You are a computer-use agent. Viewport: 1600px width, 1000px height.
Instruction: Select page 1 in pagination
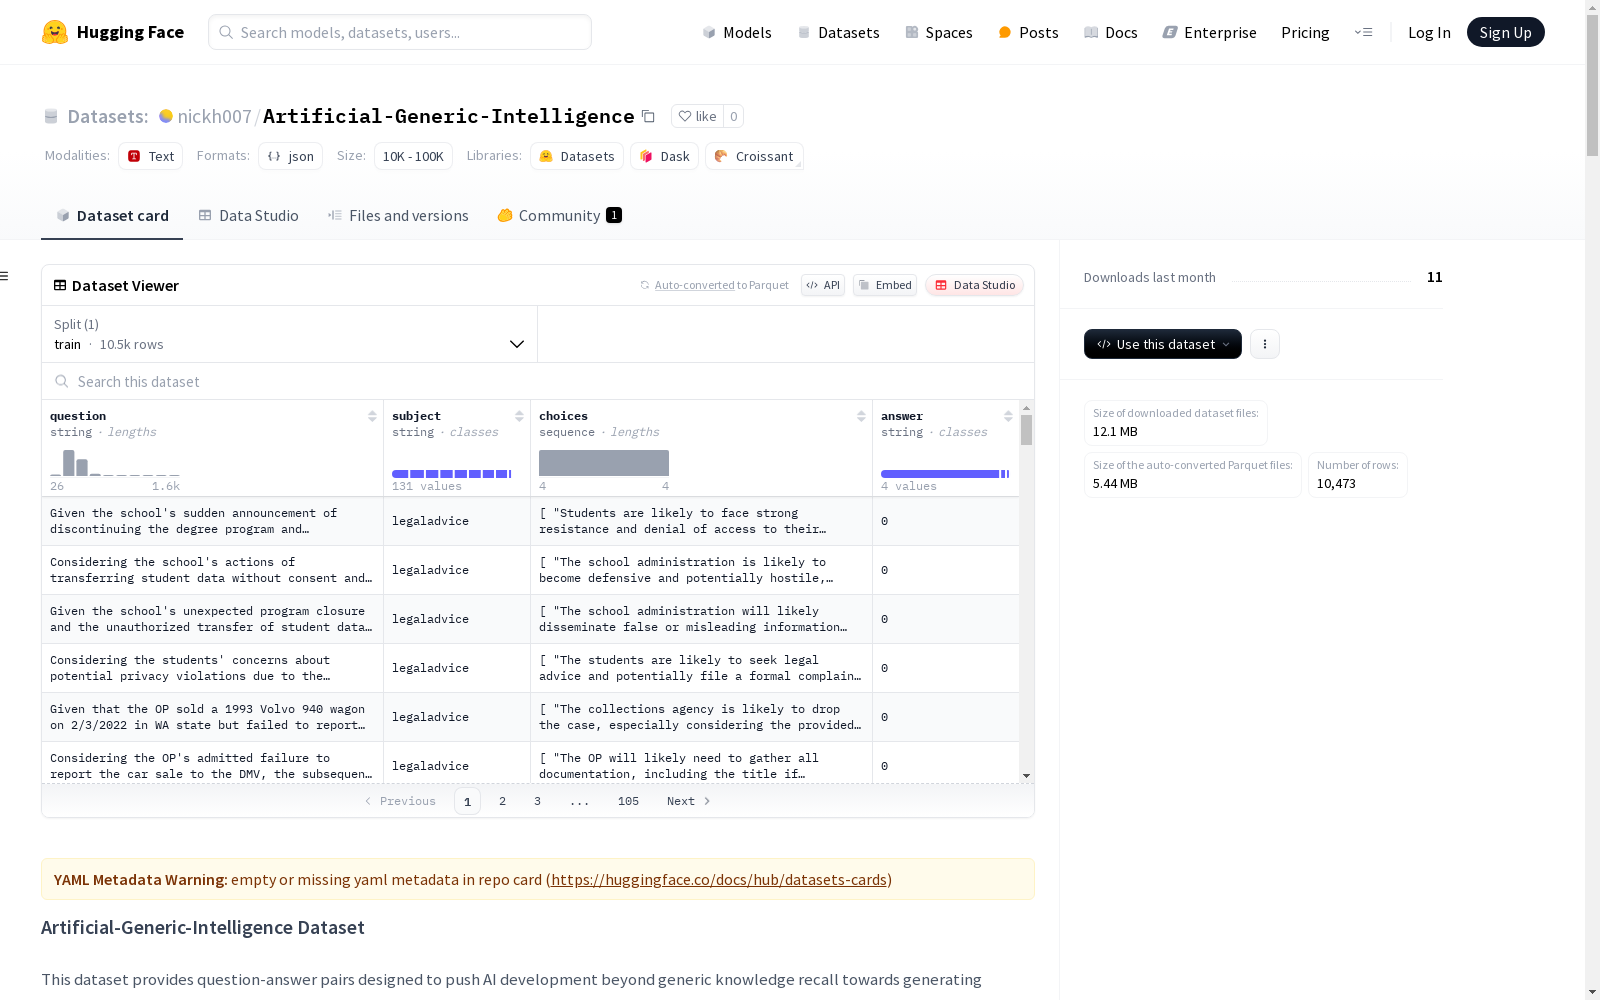(467, 801)
